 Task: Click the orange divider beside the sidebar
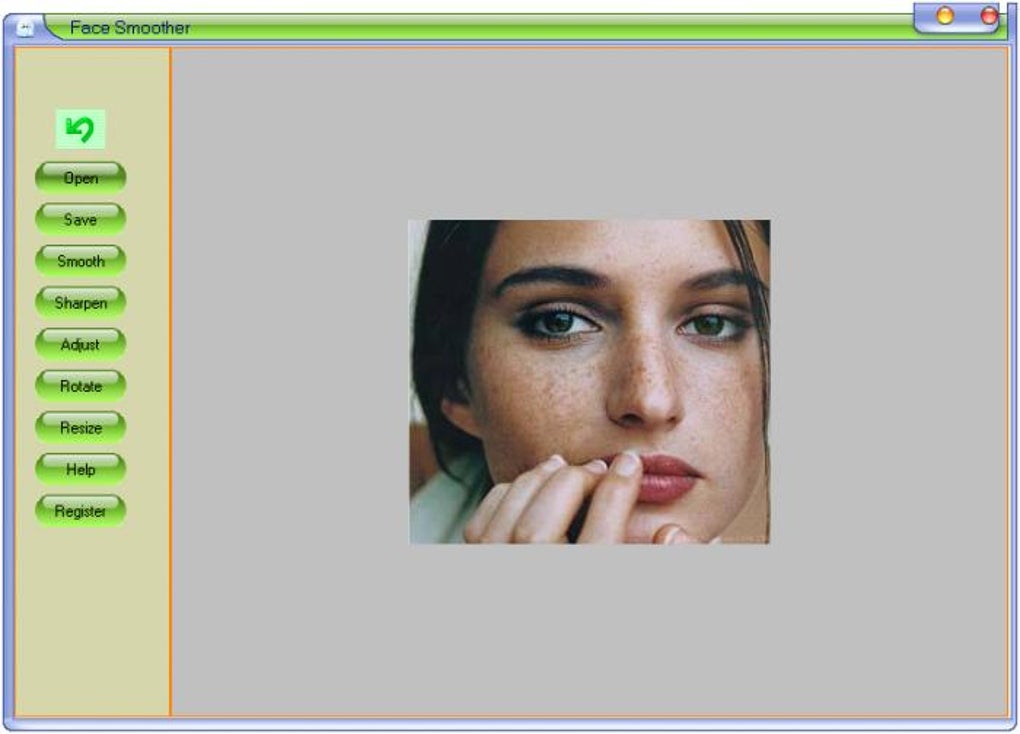(170, 382)
